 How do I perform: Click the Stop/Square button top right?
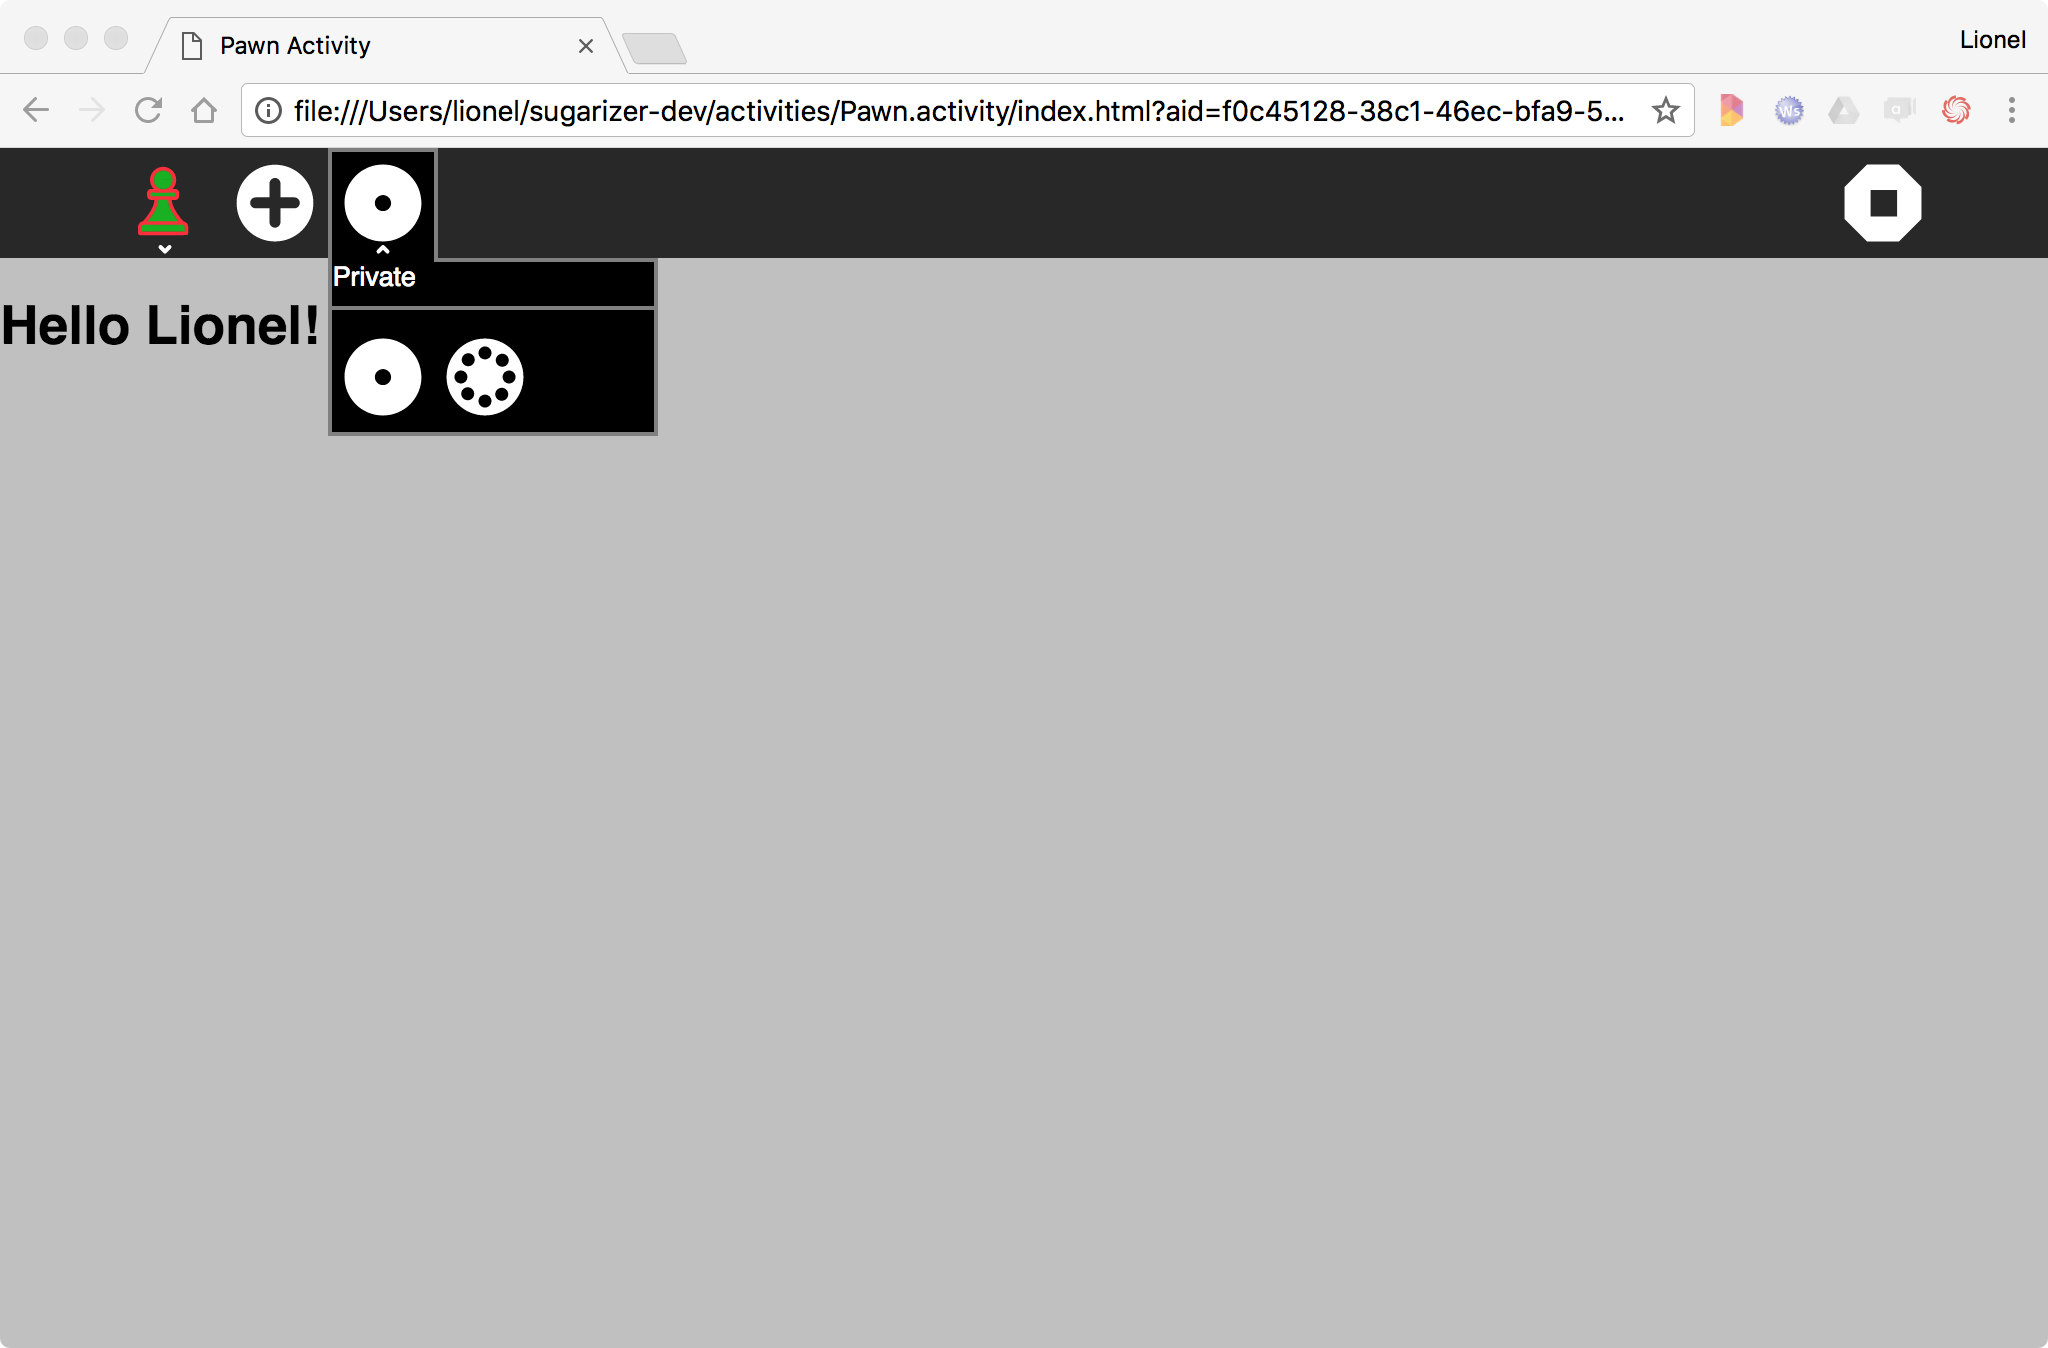point(1883,202)
